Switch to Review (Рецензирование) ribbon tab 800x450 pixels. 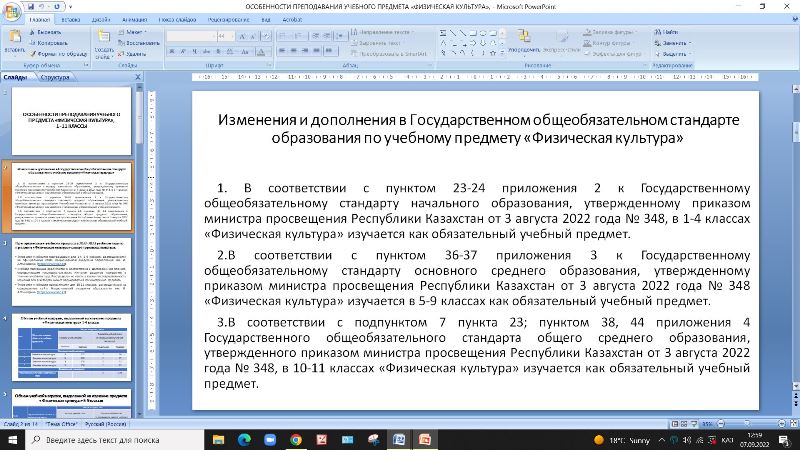tap(229, 20)
